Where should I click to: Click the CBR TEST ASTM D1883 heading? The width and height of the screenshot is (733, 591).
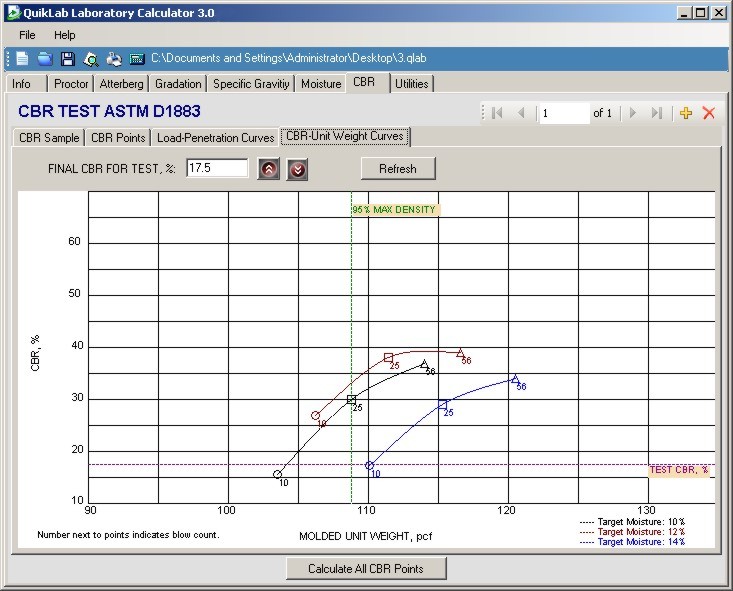tap(109, 111)
